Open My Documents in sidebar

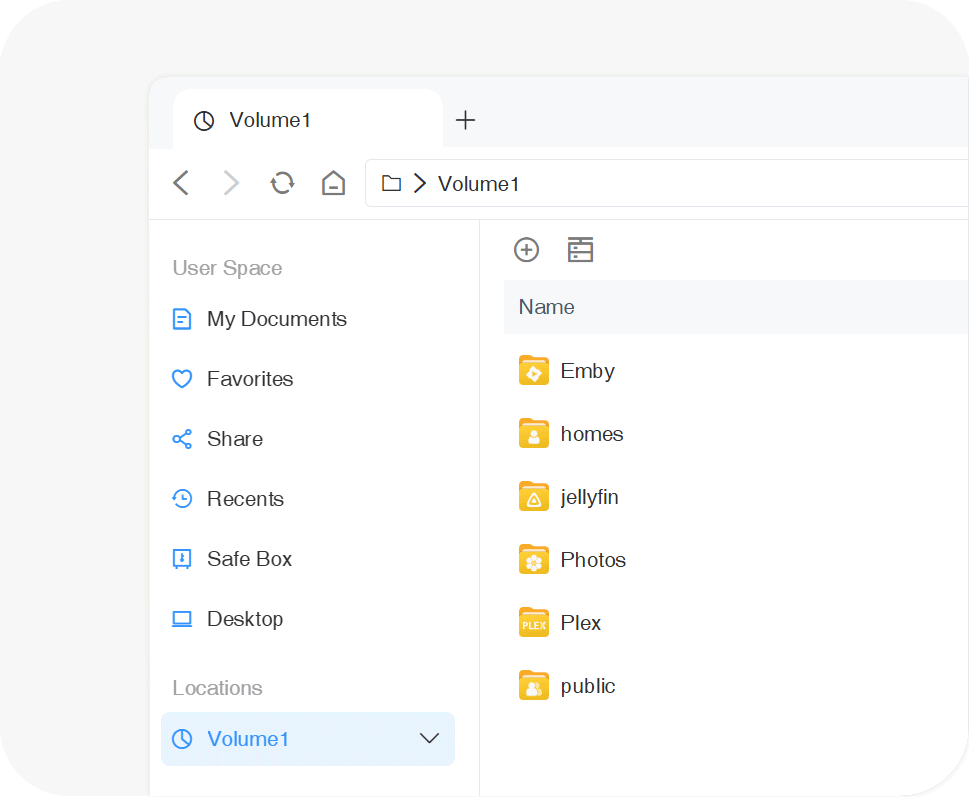pos(308,319)
